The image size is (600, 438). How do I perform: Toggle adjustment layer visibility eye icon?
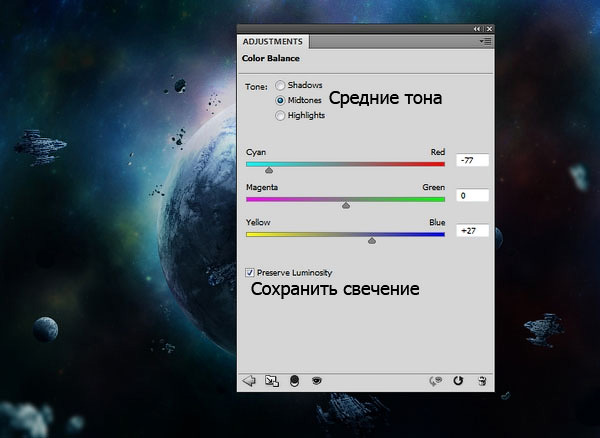click(316, 380)
